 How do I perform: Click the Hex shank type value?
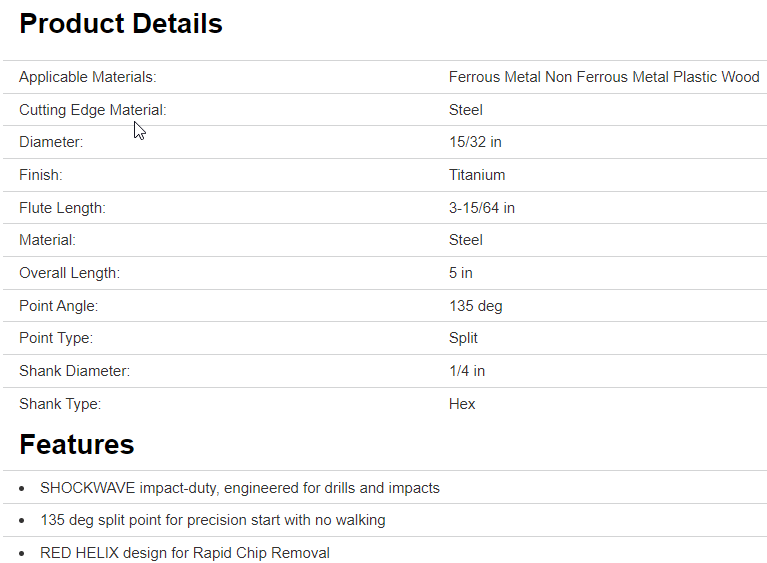click(x=462, y=404)
